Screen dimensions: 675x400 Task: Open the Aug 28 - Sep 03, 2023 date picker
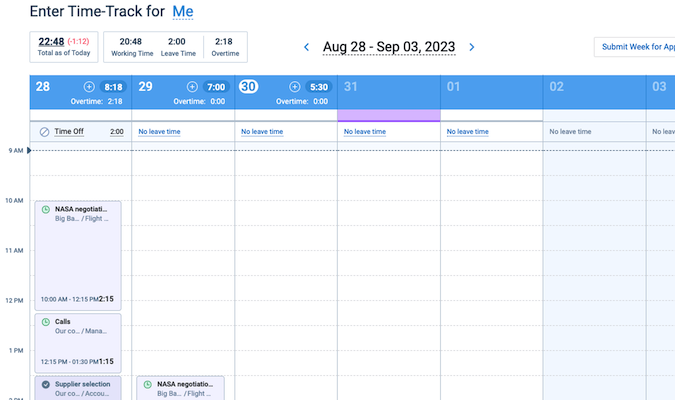coord(389,47)
